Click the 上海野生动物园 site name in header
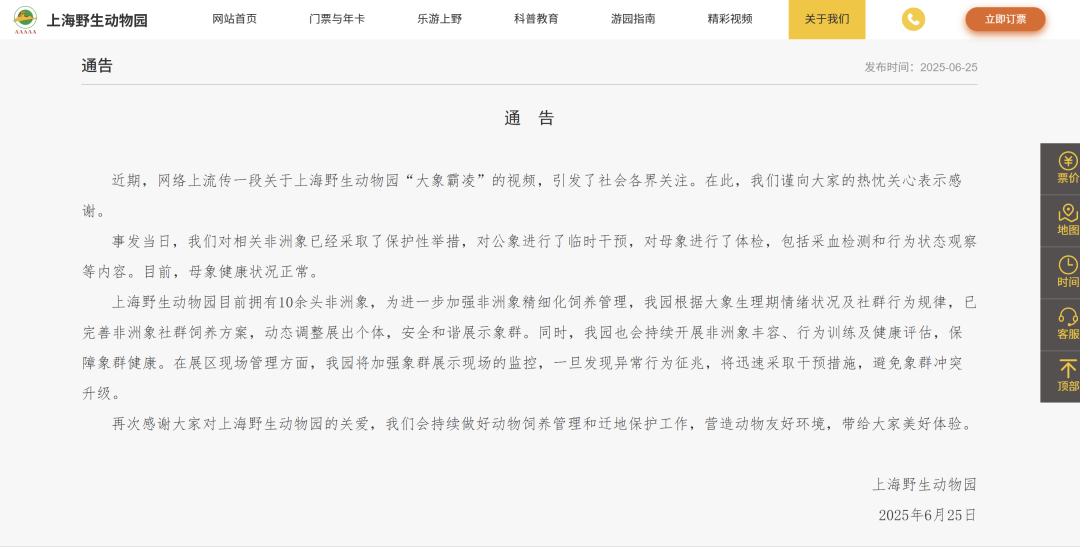 click(97, 20)
